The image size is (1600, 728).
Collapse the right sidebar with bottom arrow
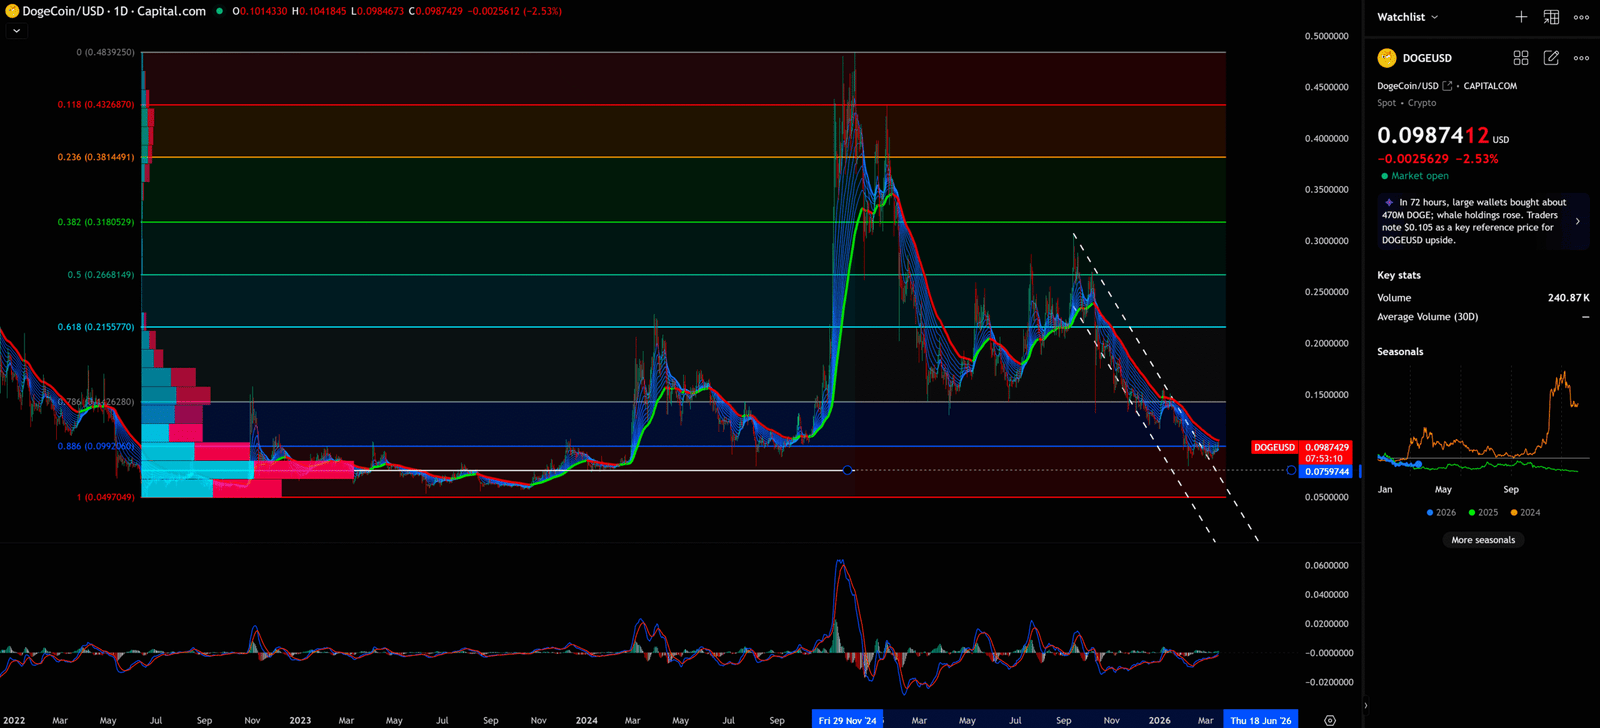click(1365, 705)
